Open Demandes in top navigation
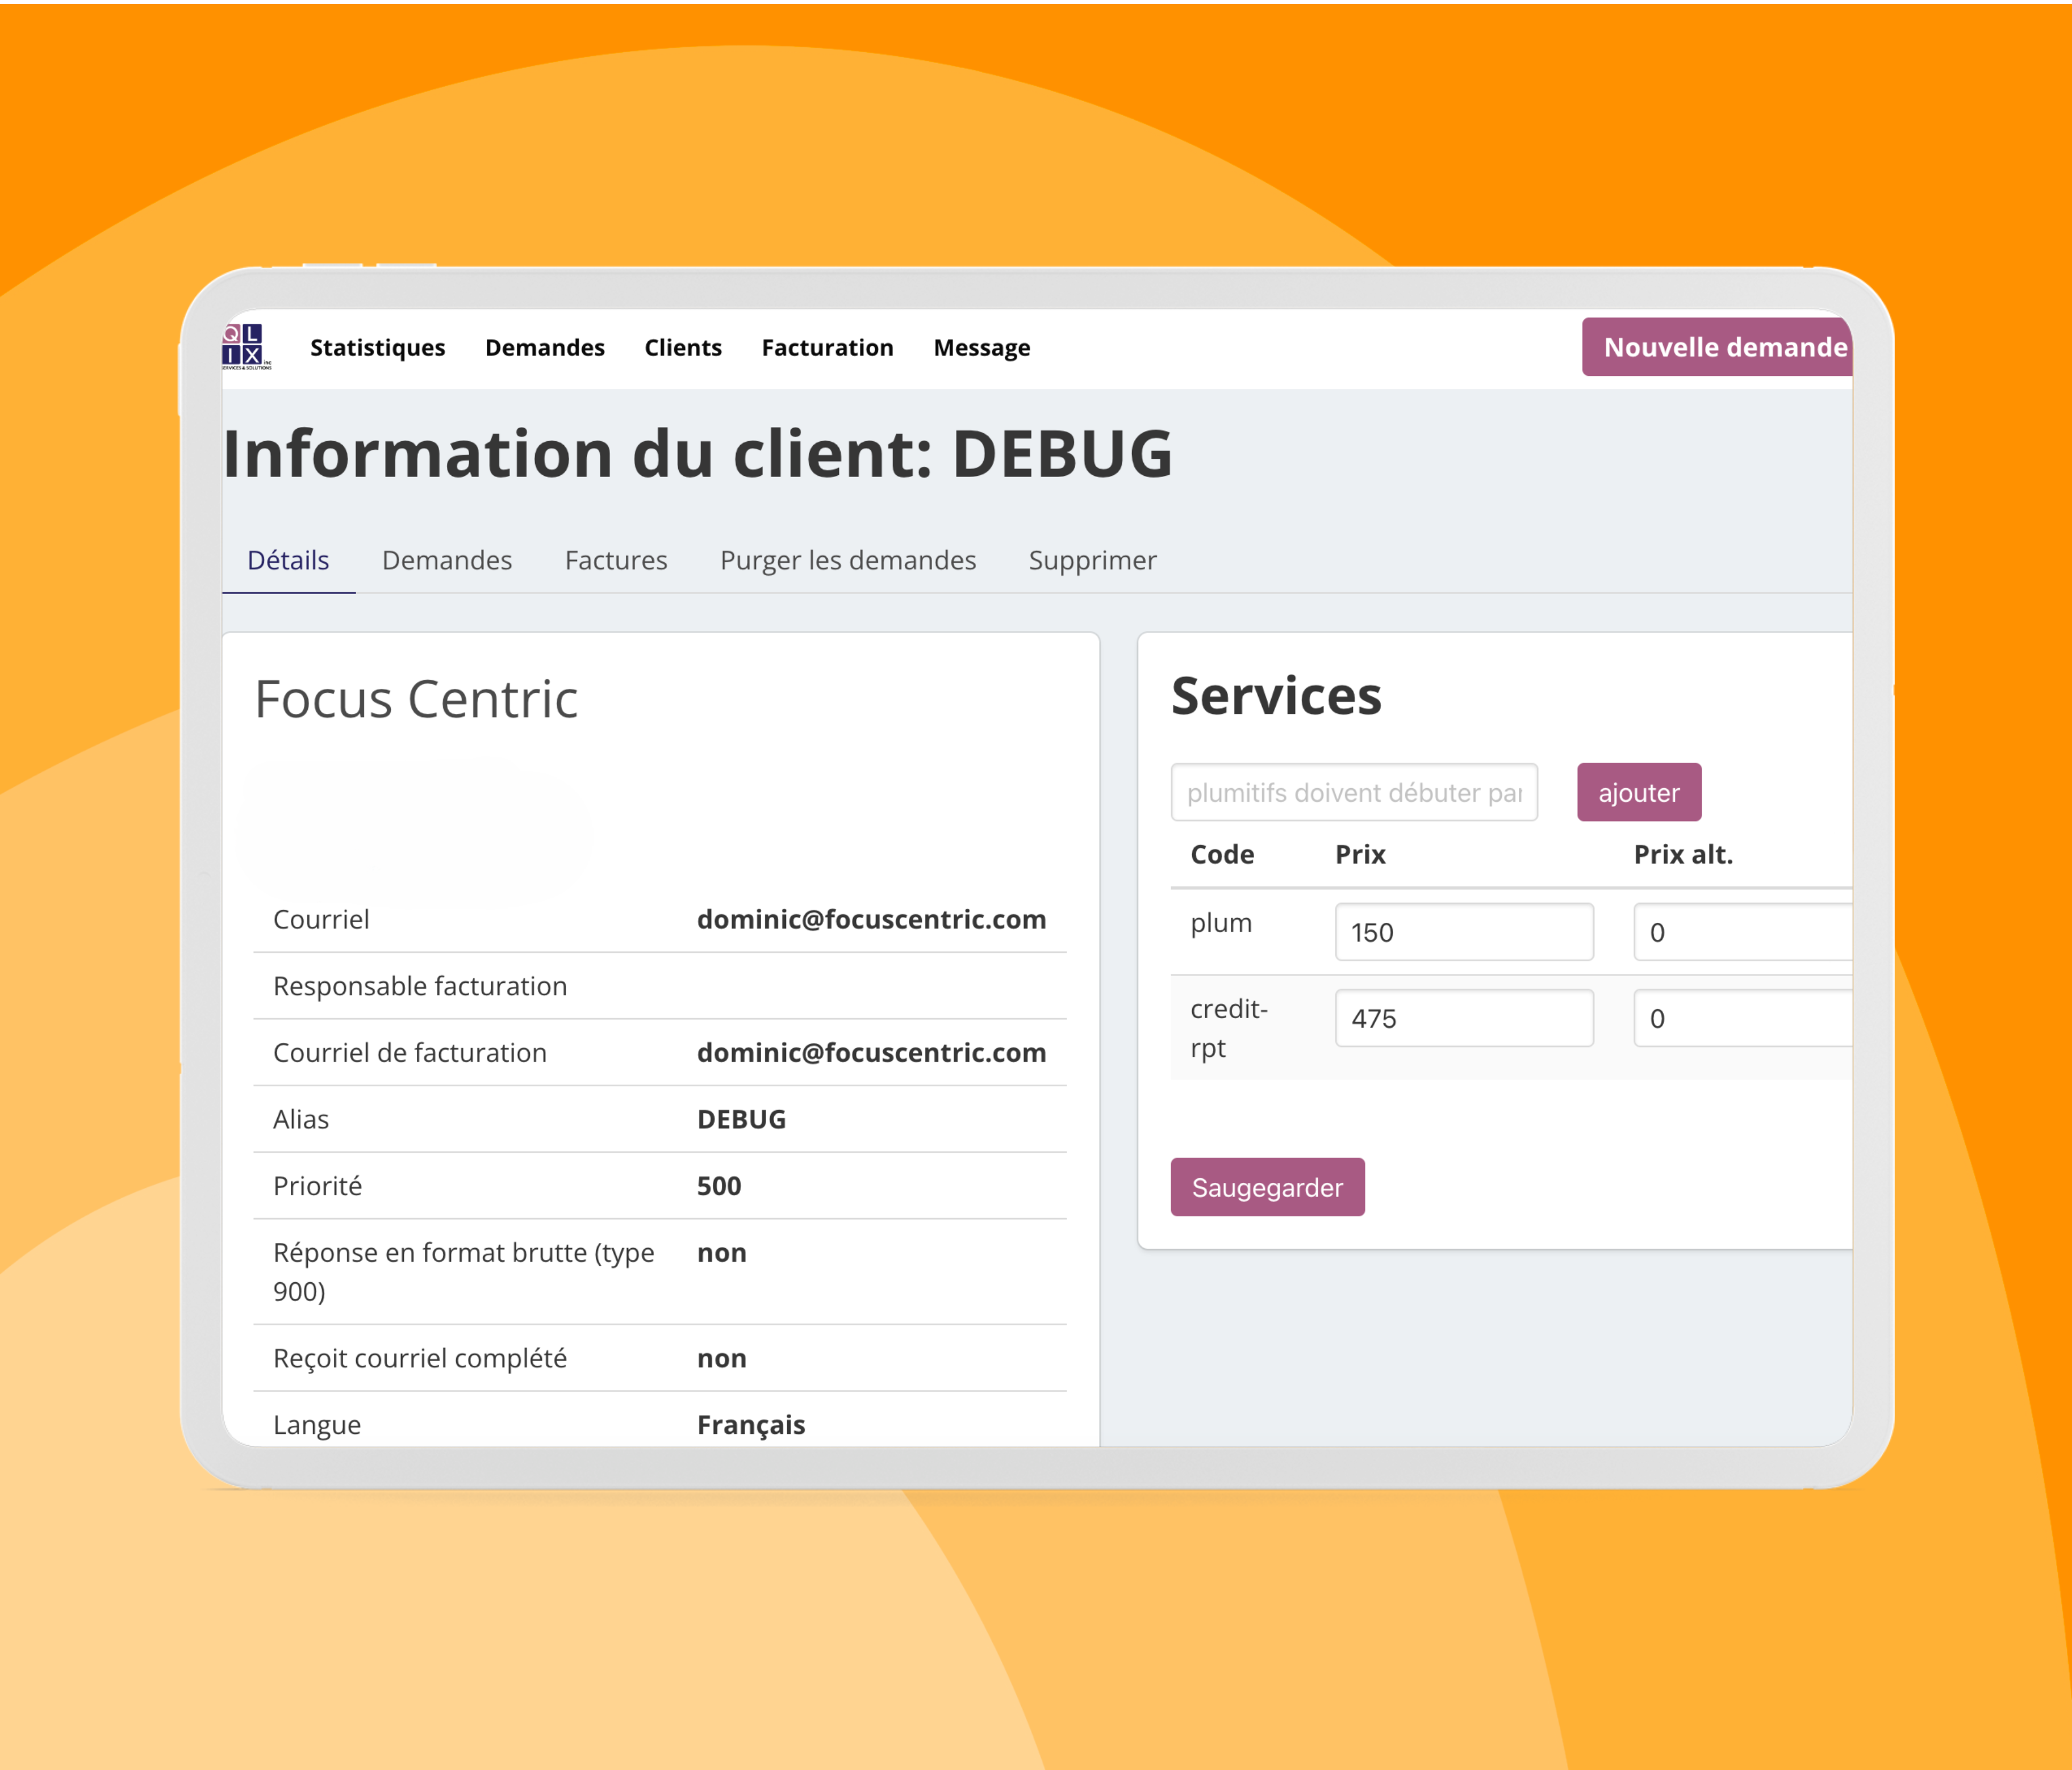Screen dimensions: 2072x1770 (x=544, y=347)
